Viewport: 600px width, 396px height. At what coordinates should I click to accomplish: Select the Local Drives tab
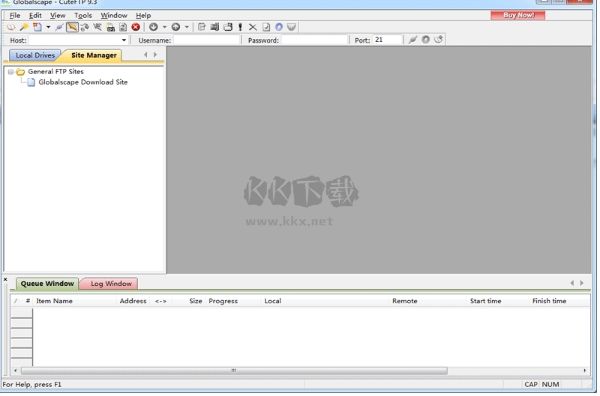click(35, 56)
